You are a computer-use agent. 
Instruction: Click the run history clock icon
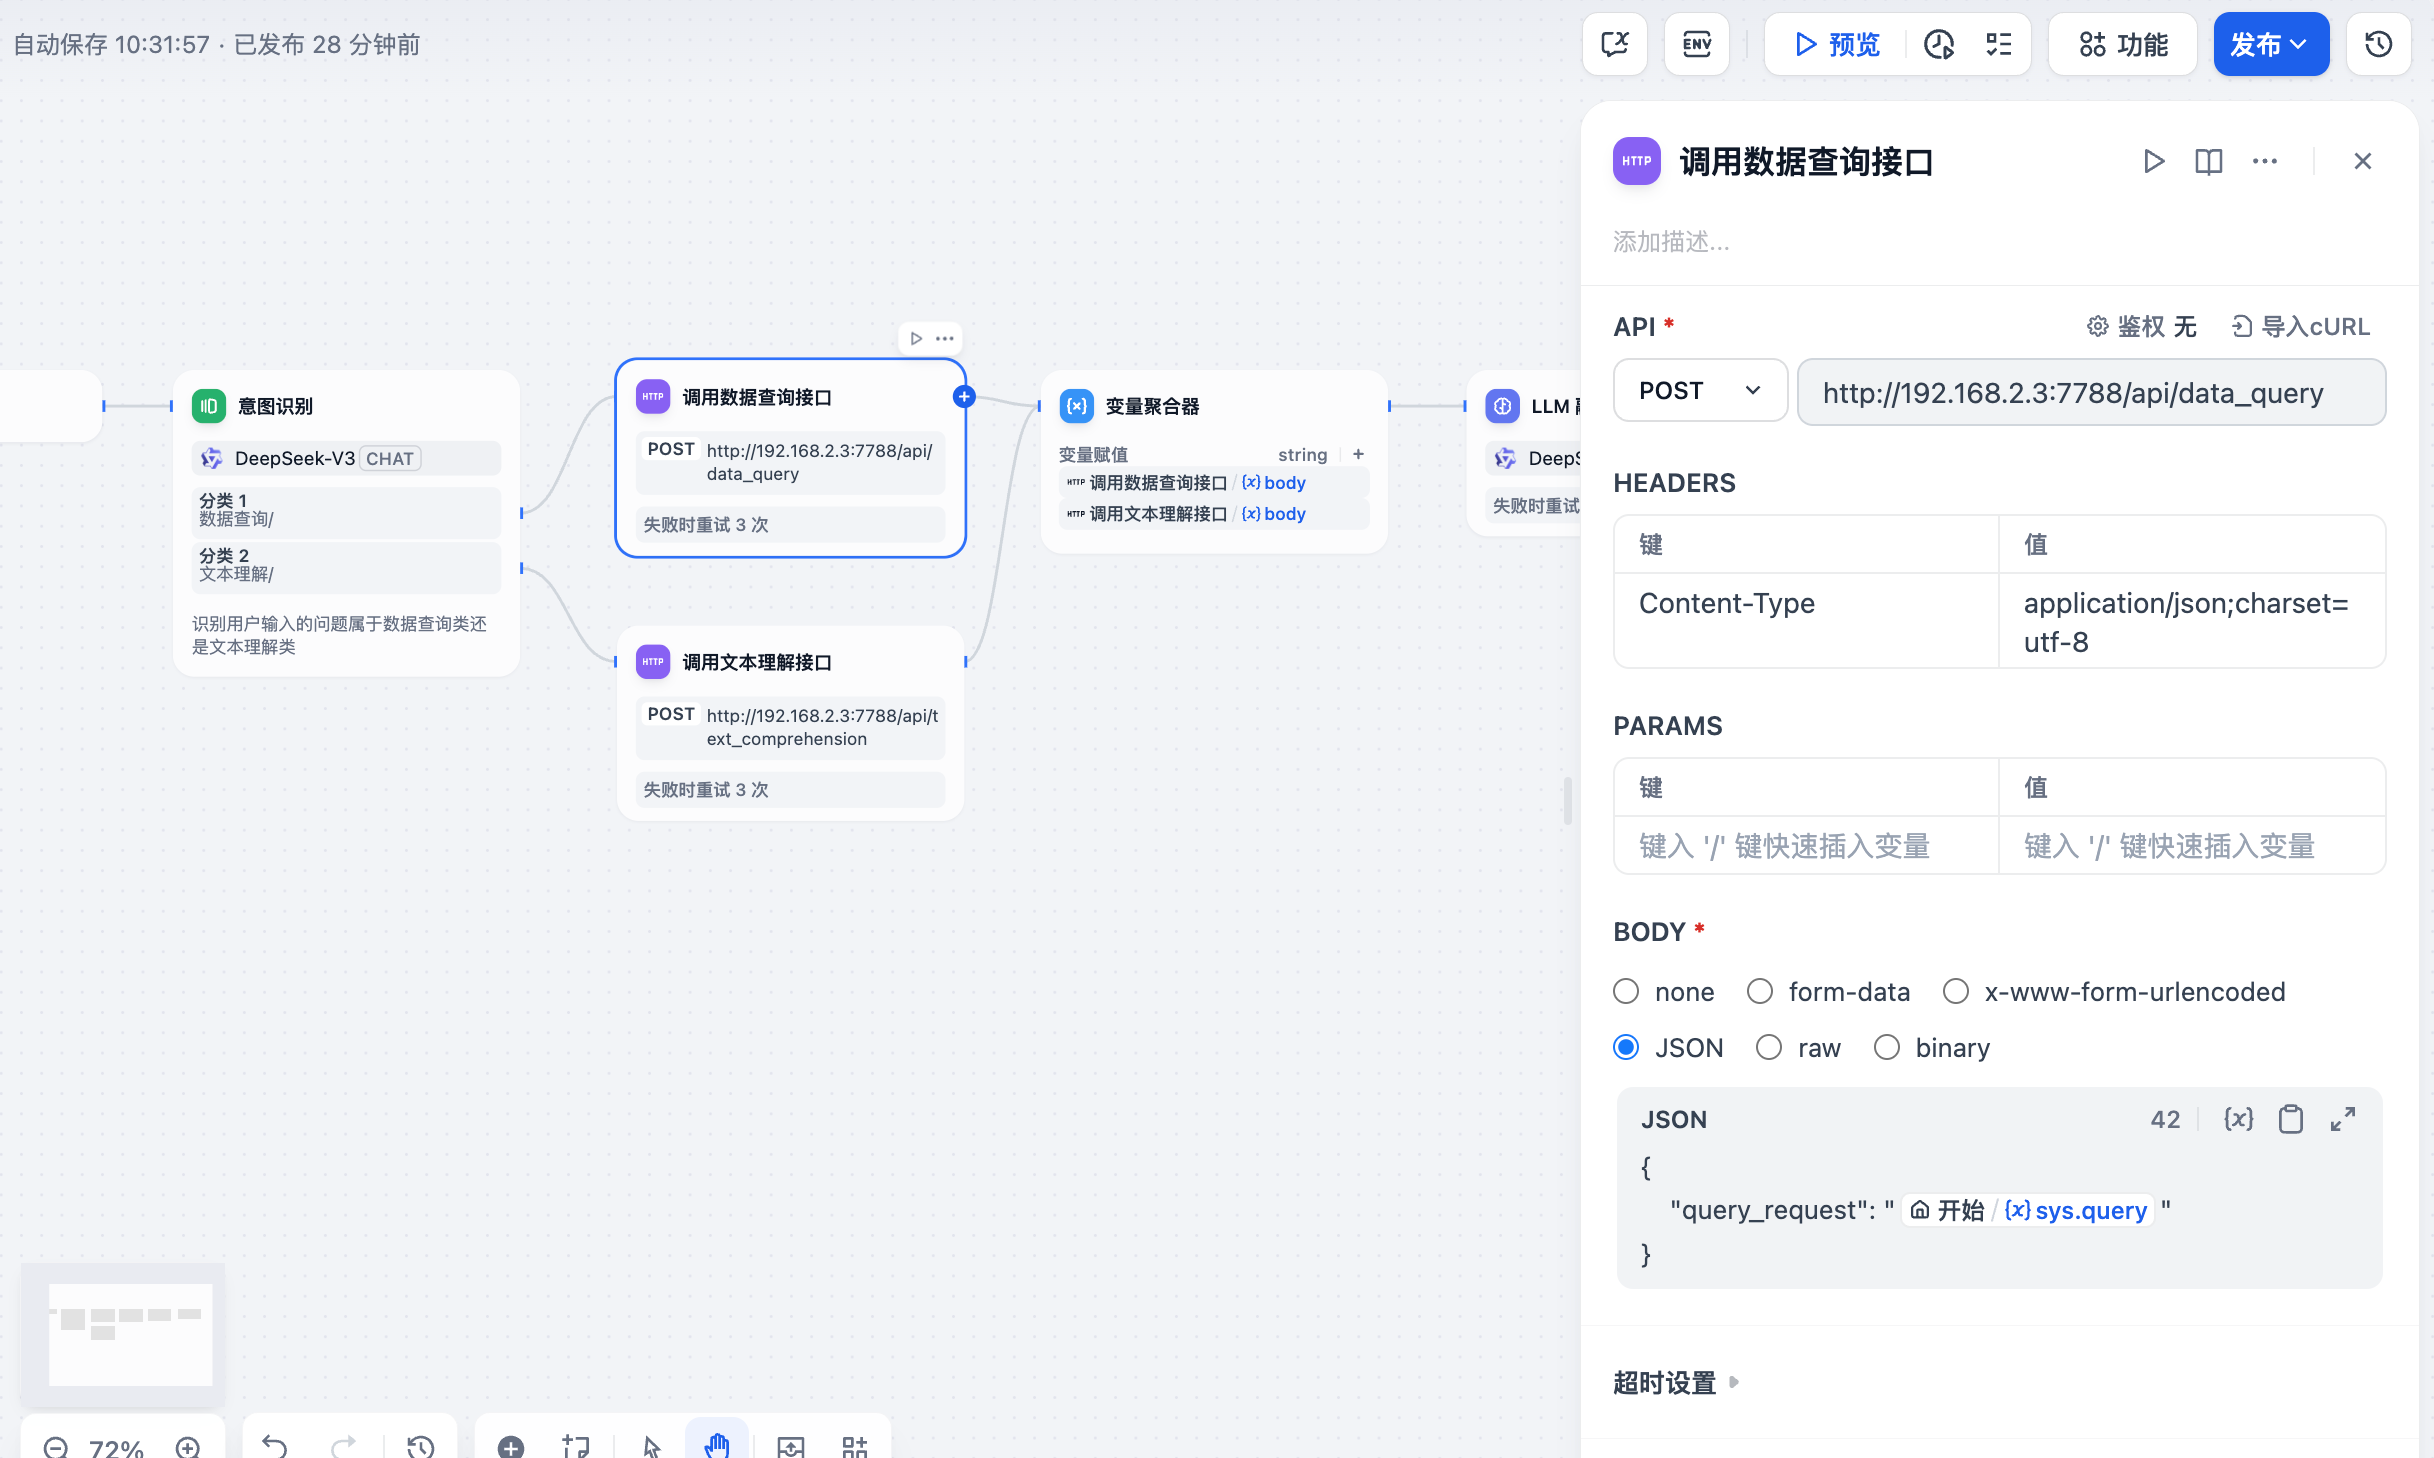(x=1939, y=45)
